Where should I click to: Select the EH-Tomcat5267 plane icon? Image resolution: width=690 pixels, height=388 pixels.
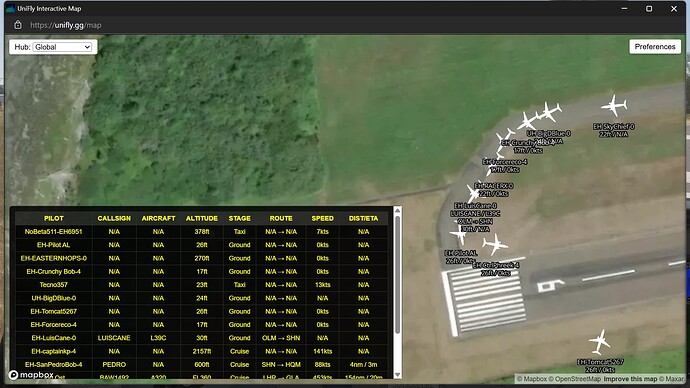click(x=599, y=342)
